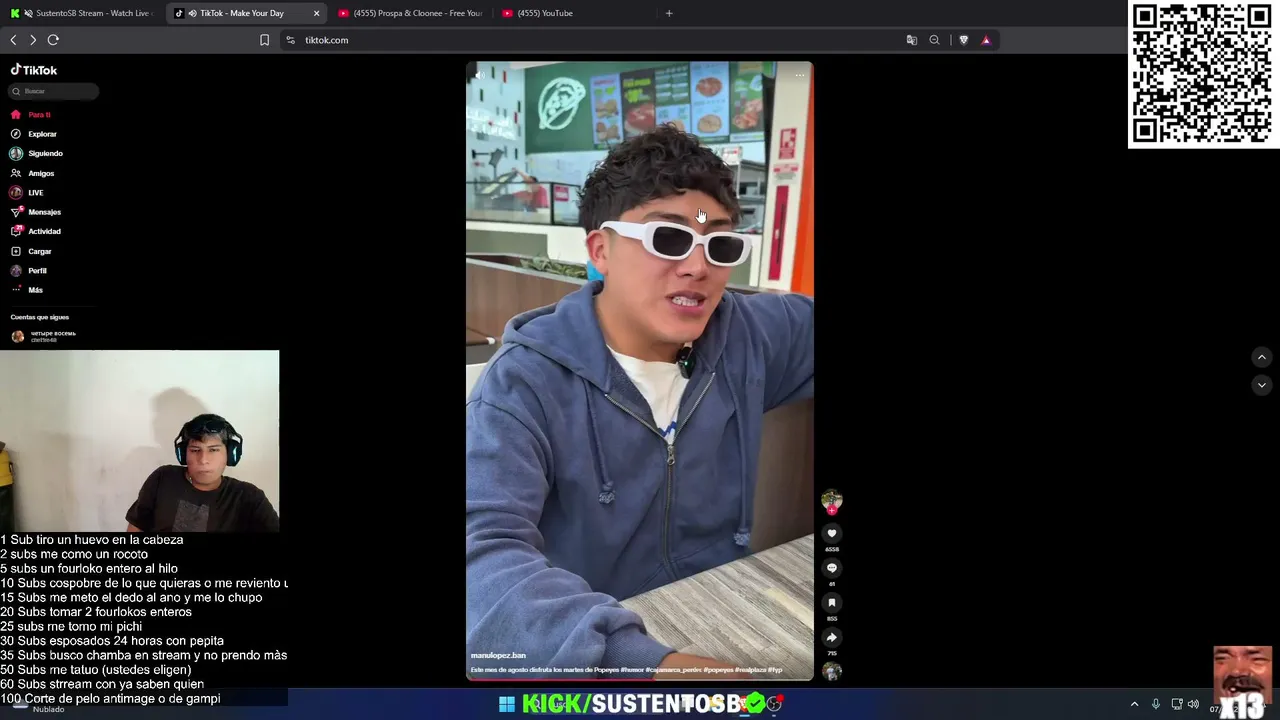Screen dimensions: 1280x720
Task: Open the Windows Start menu
Action: tap(507, 704)
